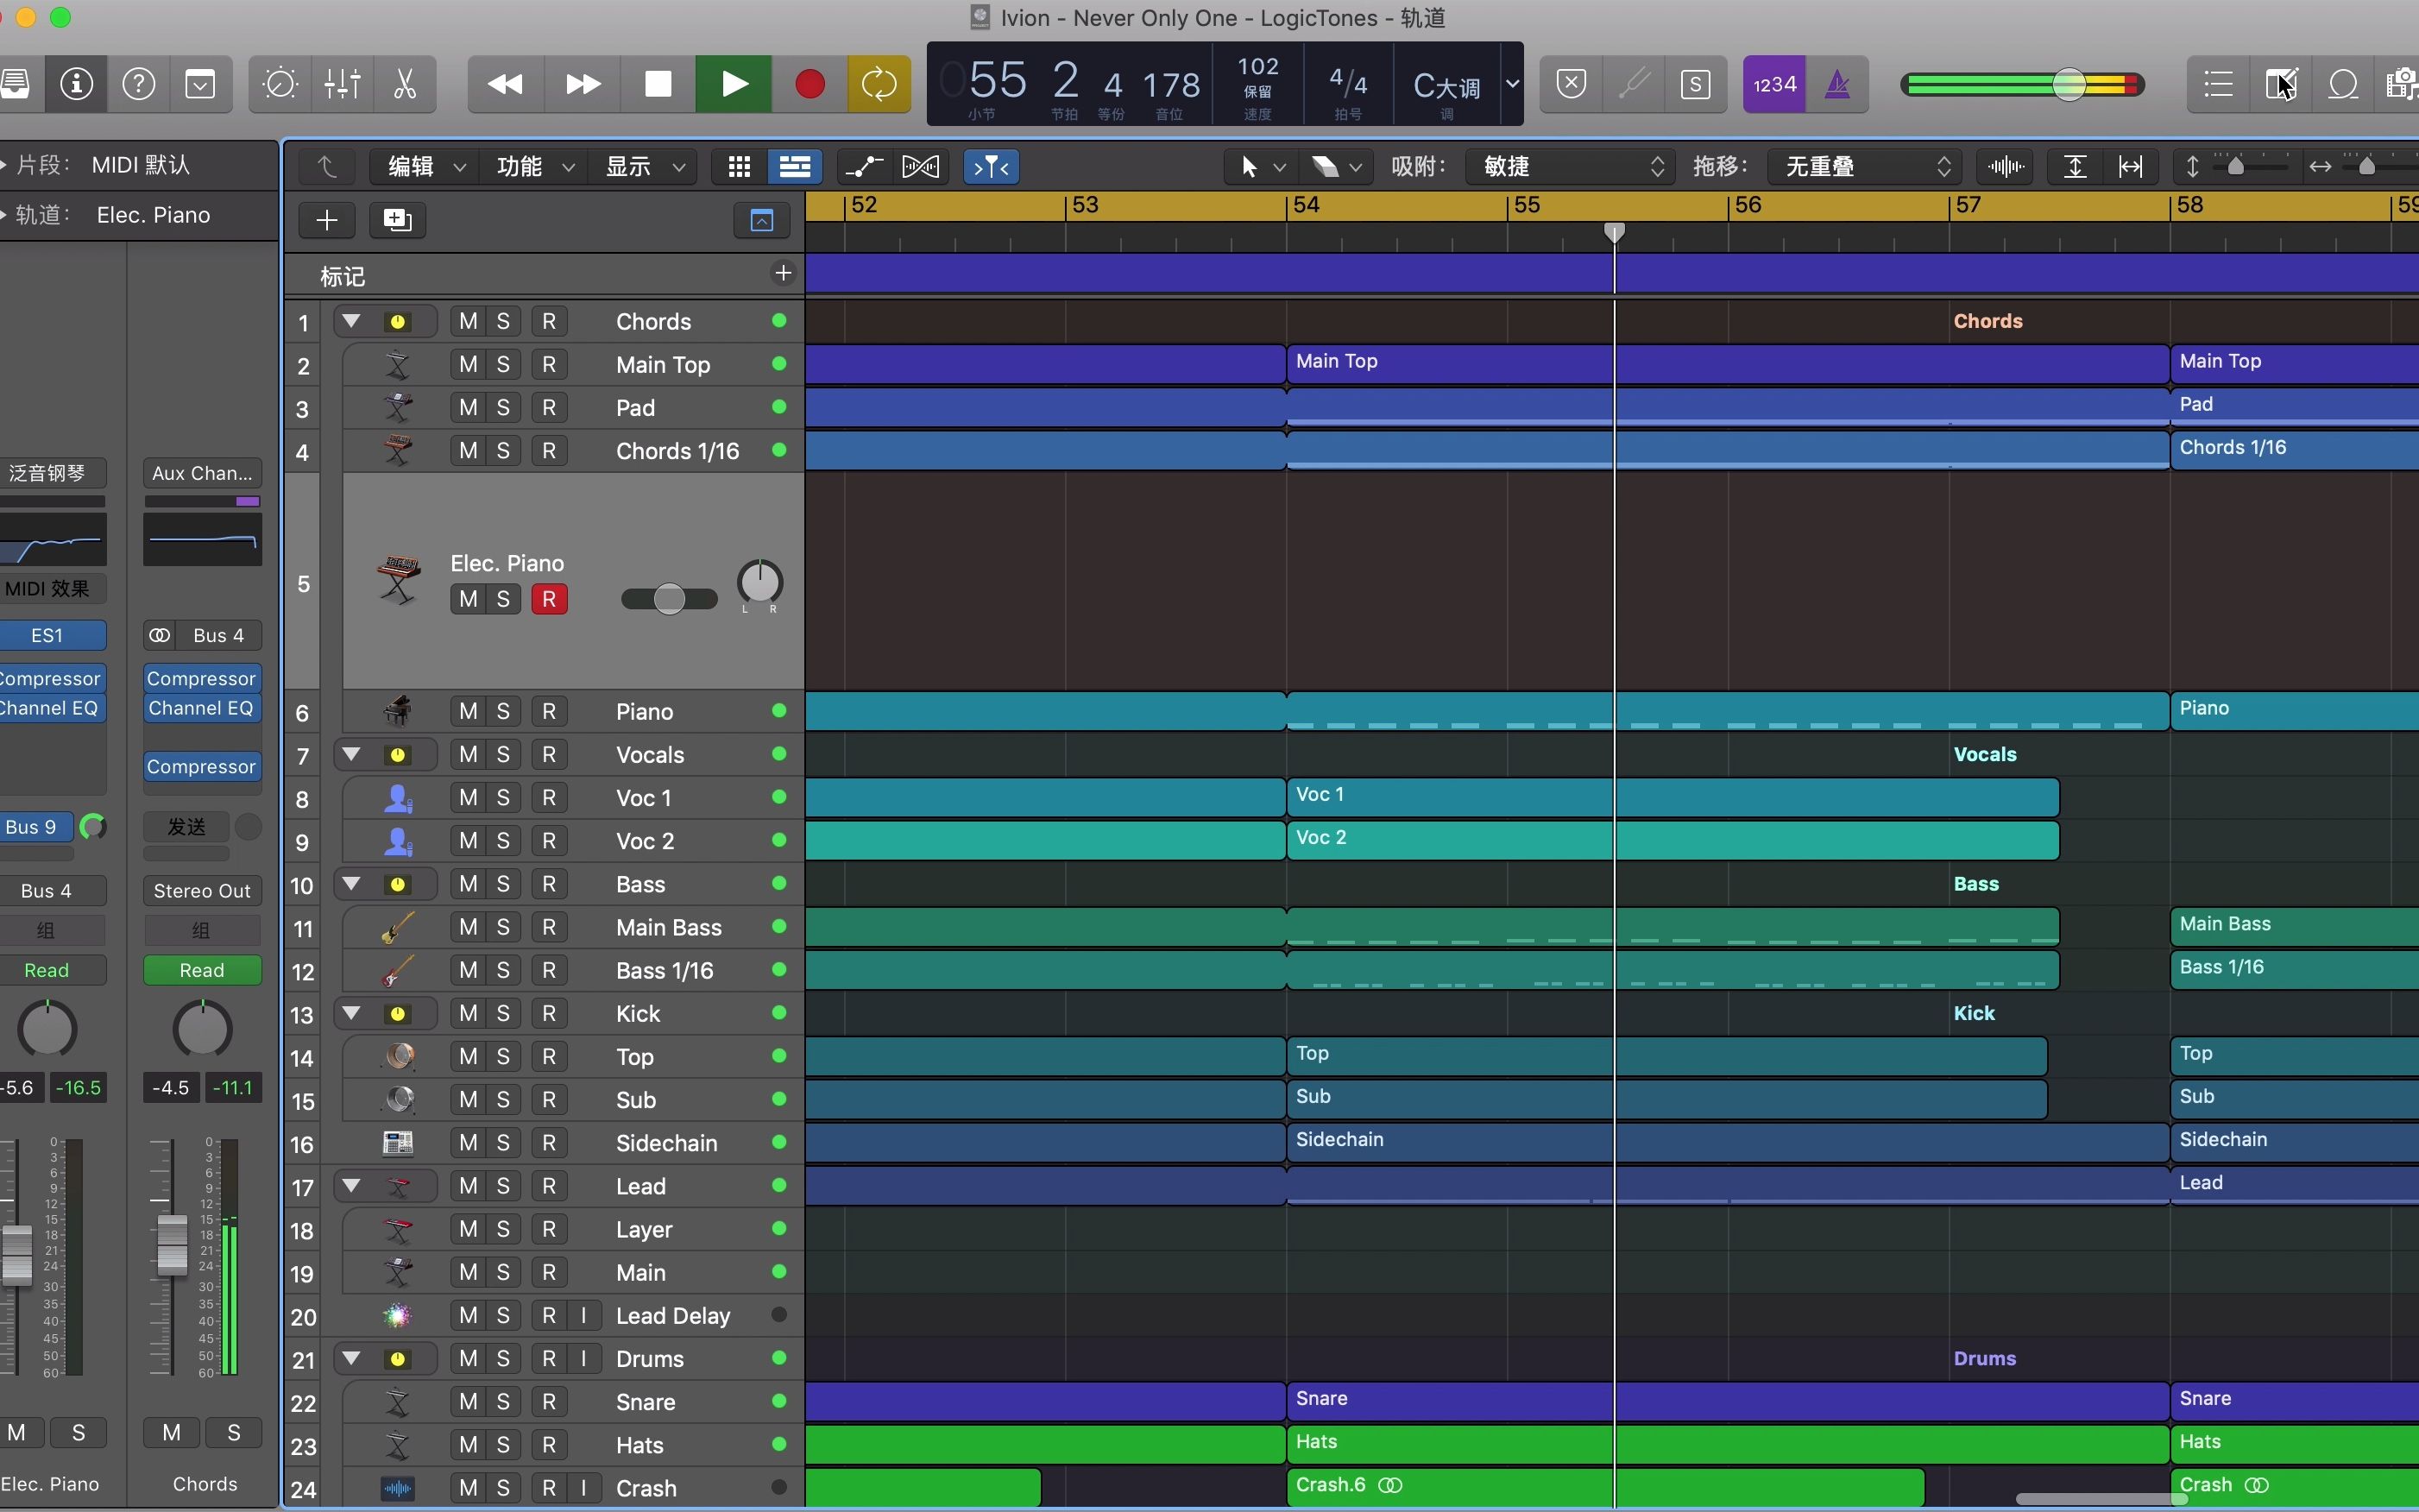Viewport: 2419px width, 1512px height.
Task: Open the Inspector info button
Action: pos(77,84)
